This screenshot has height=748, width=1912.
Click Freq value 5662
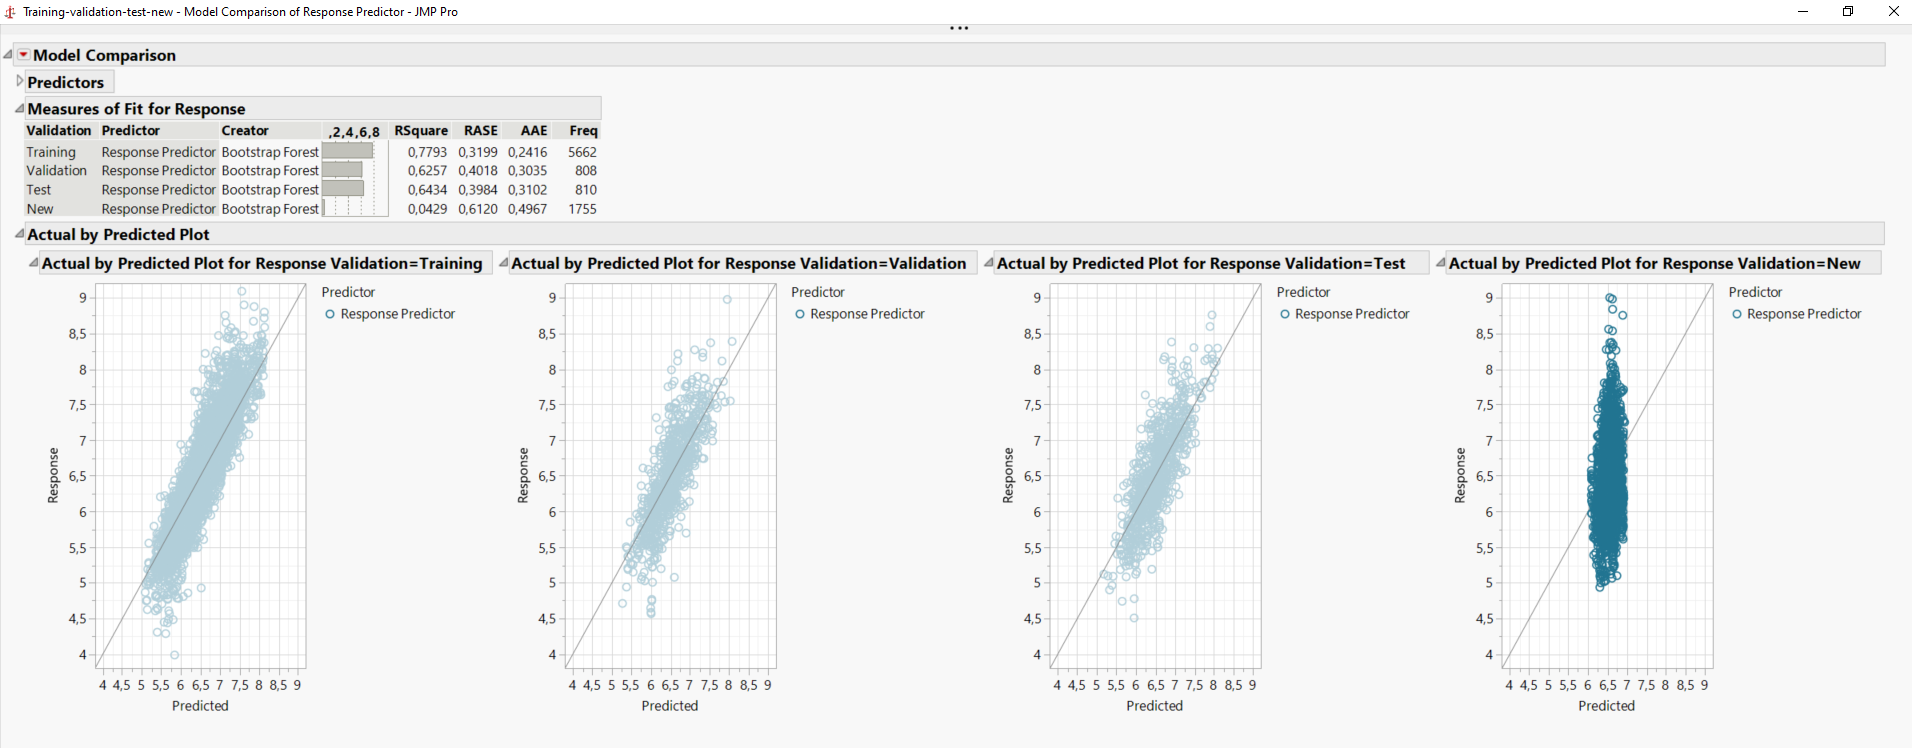coord(582,152)
